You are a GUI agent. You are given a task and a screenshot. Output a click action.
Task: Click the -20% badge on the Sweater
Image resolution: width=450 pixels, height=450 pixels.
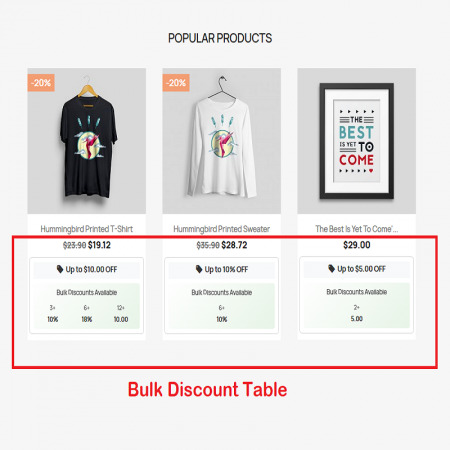(x=176, y=83)
